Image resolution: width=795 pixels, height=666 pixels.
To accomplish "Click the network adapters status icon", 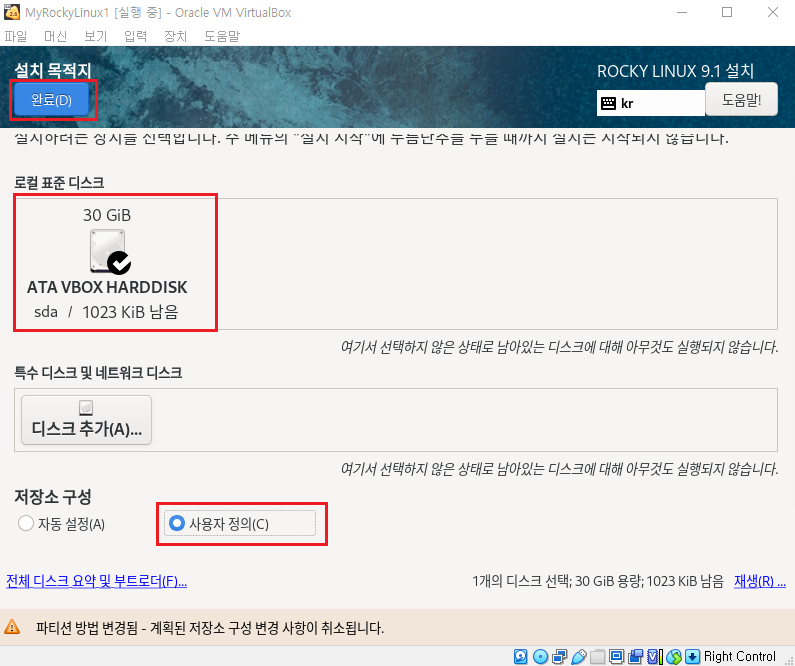I will (560, 656).
